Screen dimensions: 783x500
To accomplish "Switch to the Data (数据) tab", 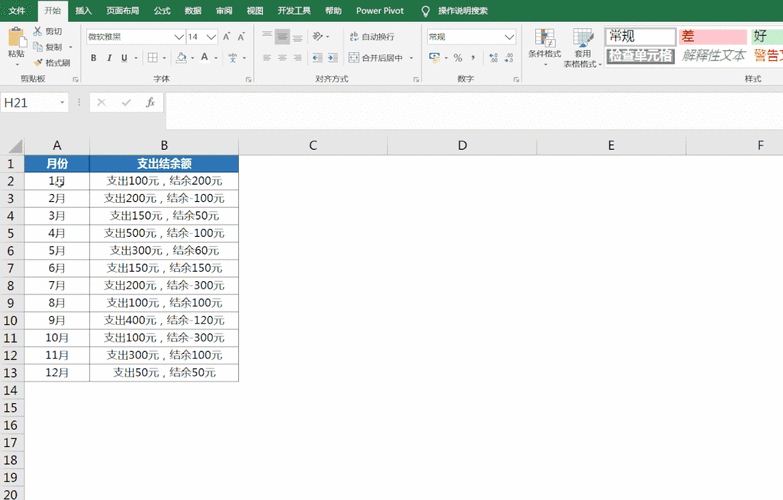I will [193, 10].
